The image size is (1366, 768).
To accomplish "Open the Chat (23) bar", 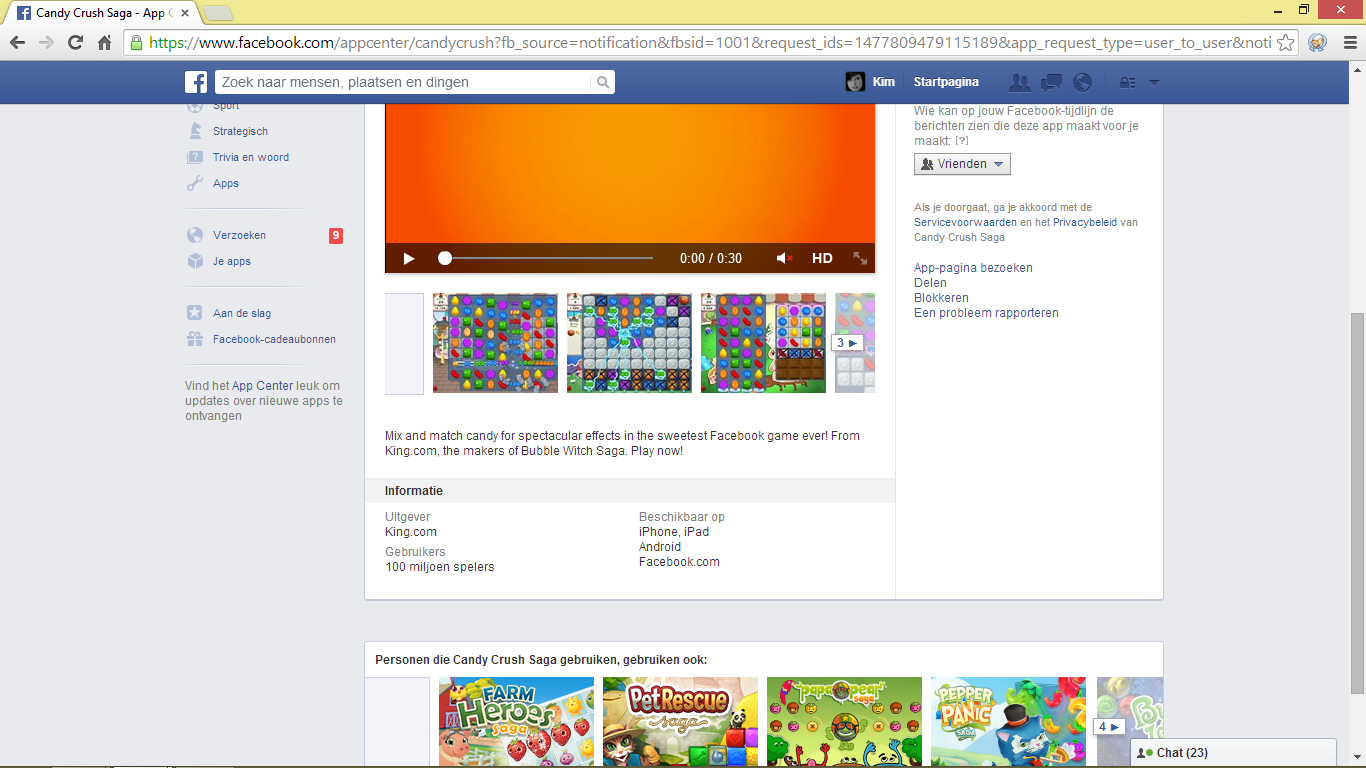I will (1233, 753).
